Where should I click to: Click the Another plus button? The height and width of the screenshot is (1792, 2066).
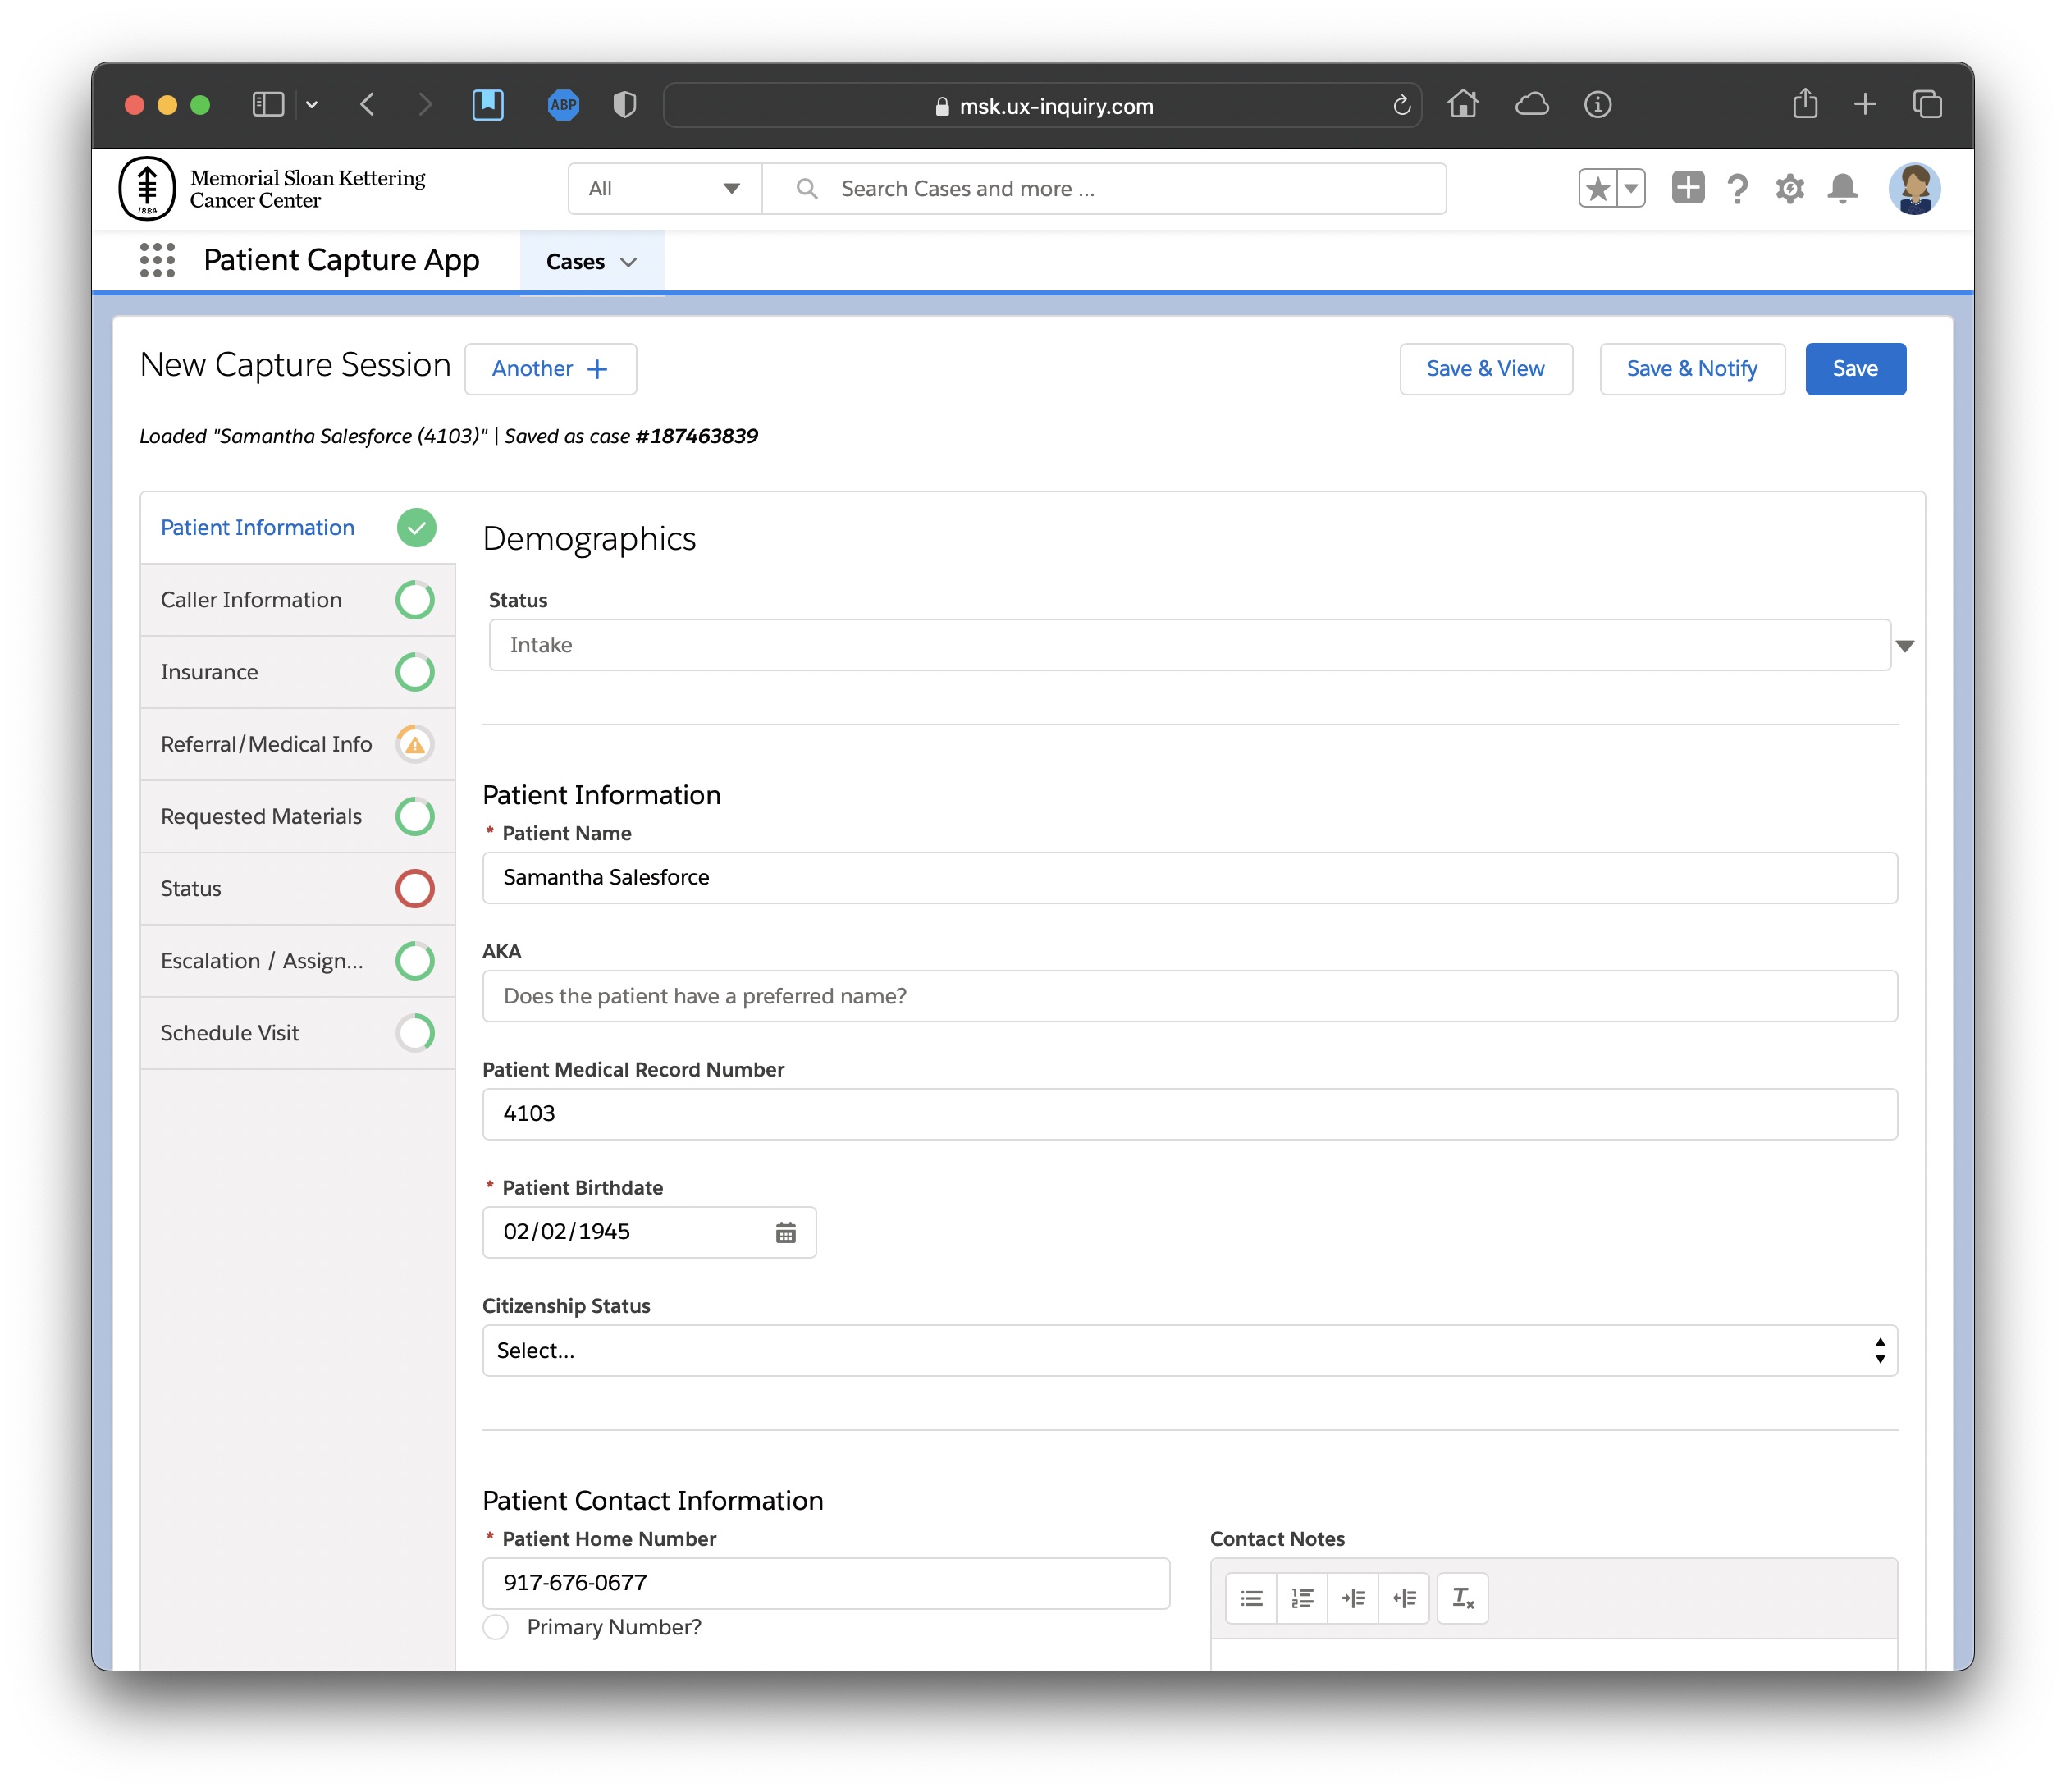click(550, 369)
